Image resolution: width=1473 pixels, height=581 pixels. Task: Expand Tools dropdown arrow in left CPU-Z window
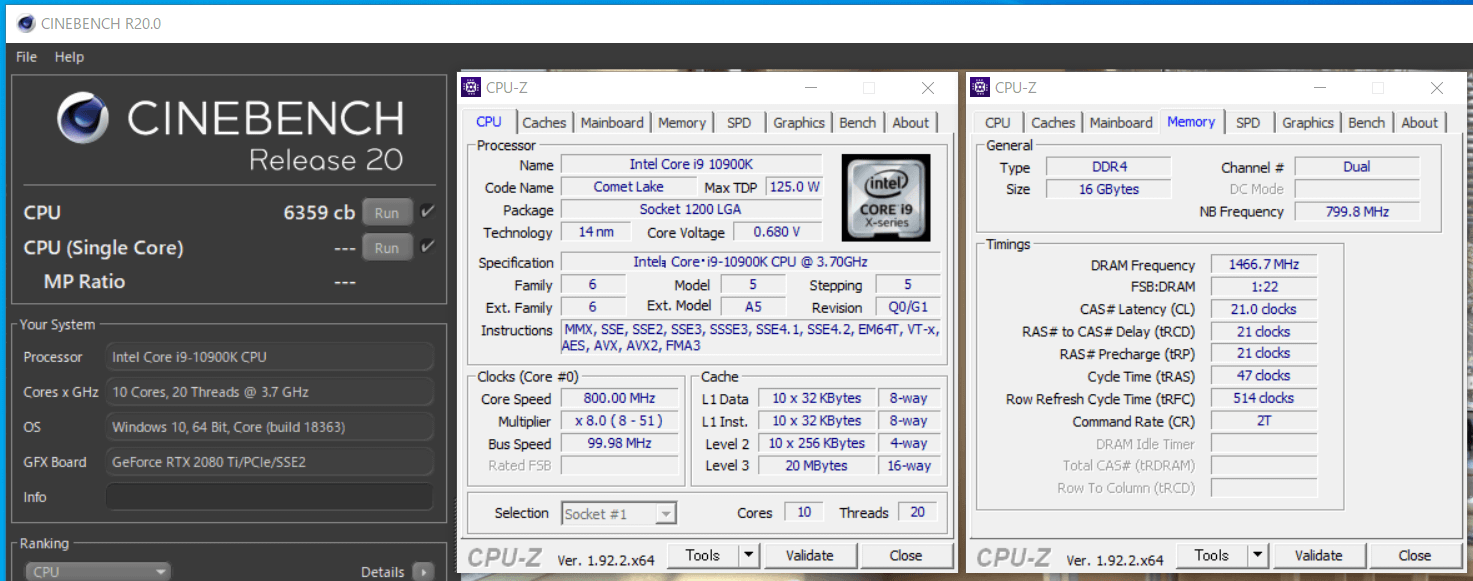pyautogui.click(x=749, y=555)
